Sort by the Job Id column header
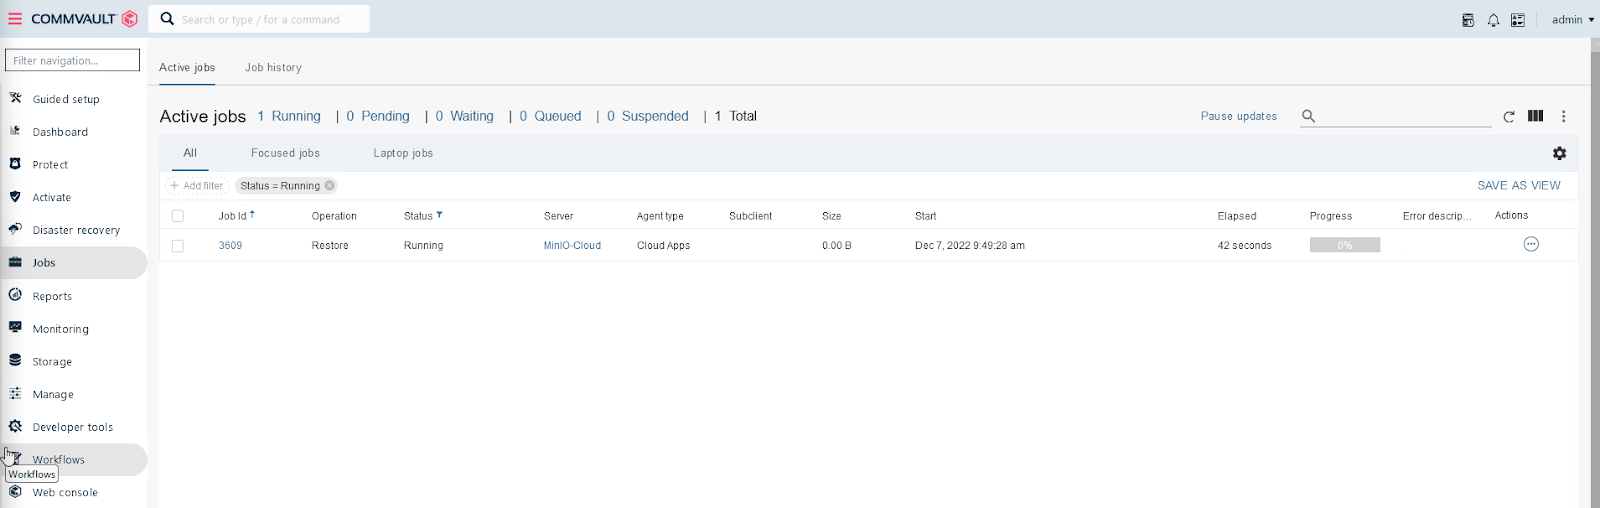The height and width of the screenshot is (508, 1600). pyautogui.click(x=233, y=216)
